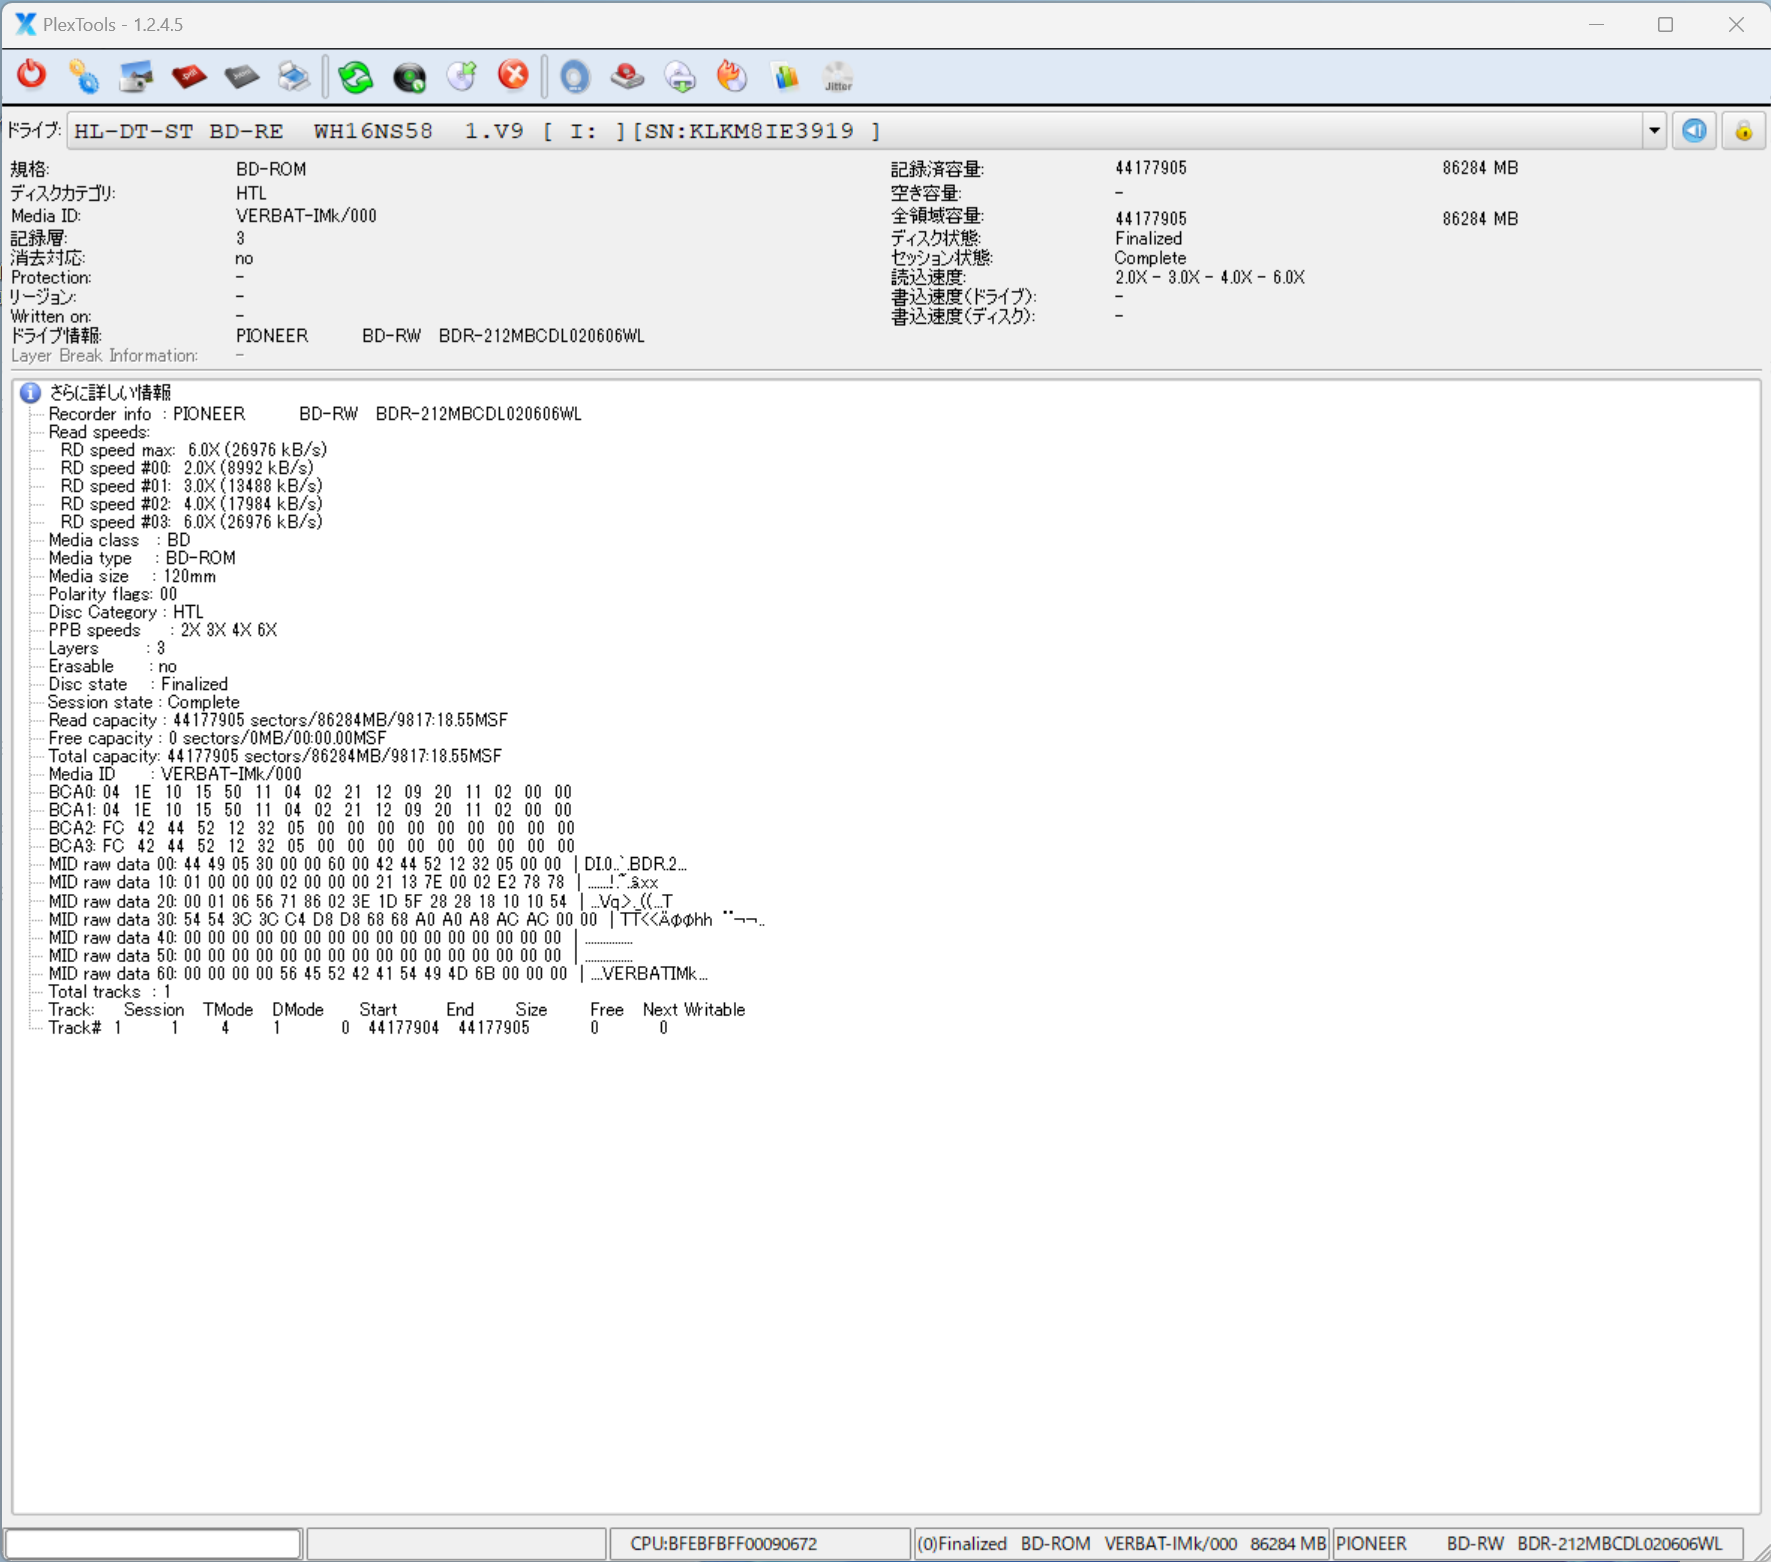Select the BCA2 hex data row
The width and height of the screenshot is (1771, 1562).
tap(311, 828)
